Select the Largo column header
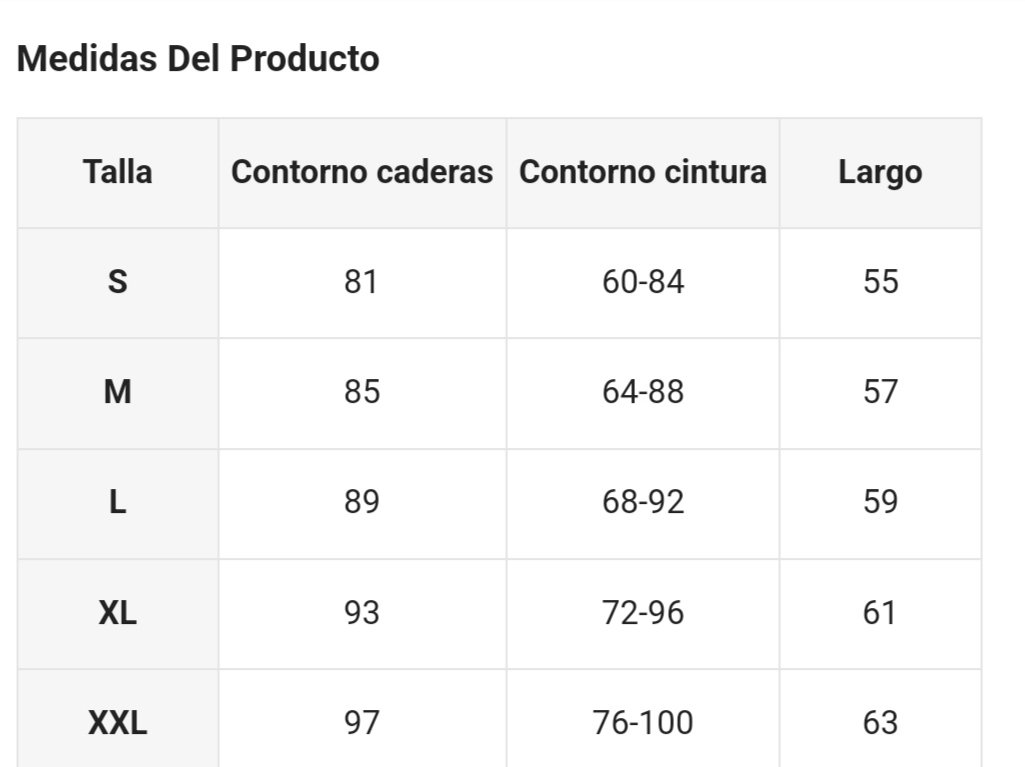Image resolution: width=1025 pixels, height=767 pixels. [x=881, y=173]
